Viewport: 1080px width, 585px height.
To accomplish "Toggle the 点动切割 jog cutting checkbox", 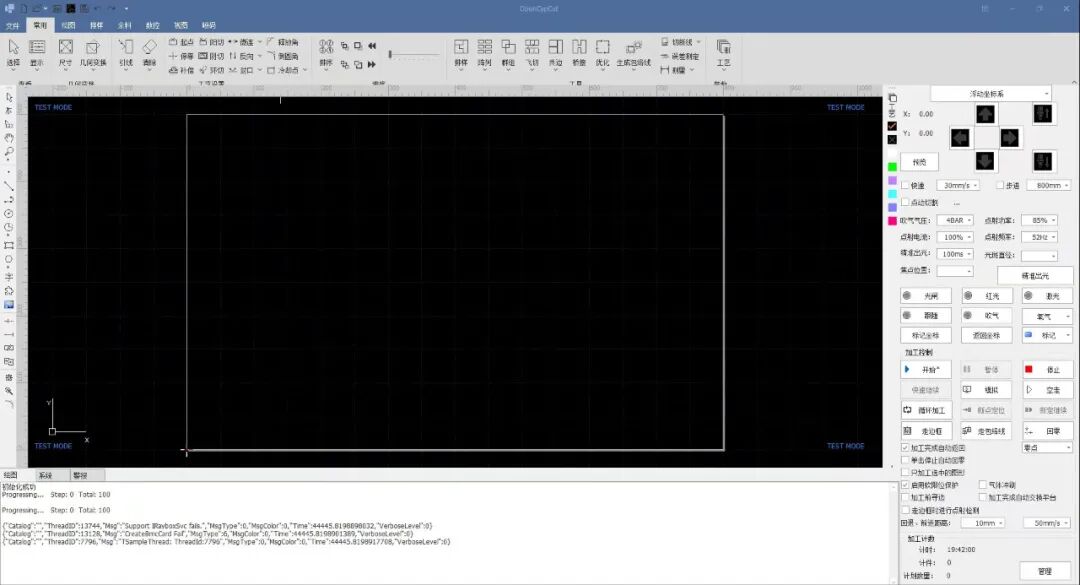I will (905, 203).
